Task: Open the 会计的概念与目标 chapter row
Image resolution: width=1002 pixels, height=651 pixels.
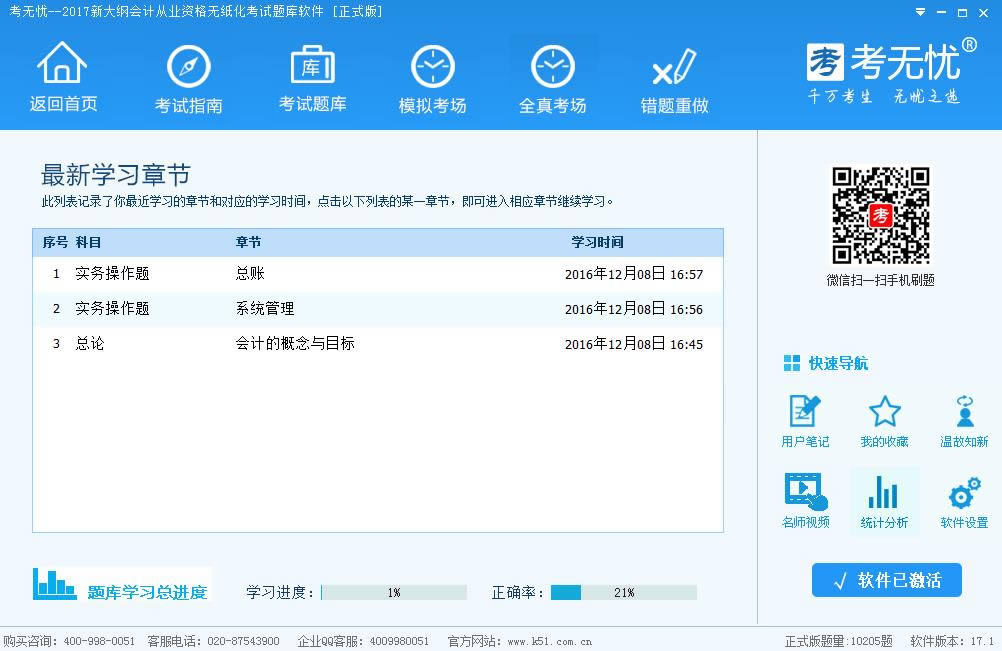Action: coord(377,344)
